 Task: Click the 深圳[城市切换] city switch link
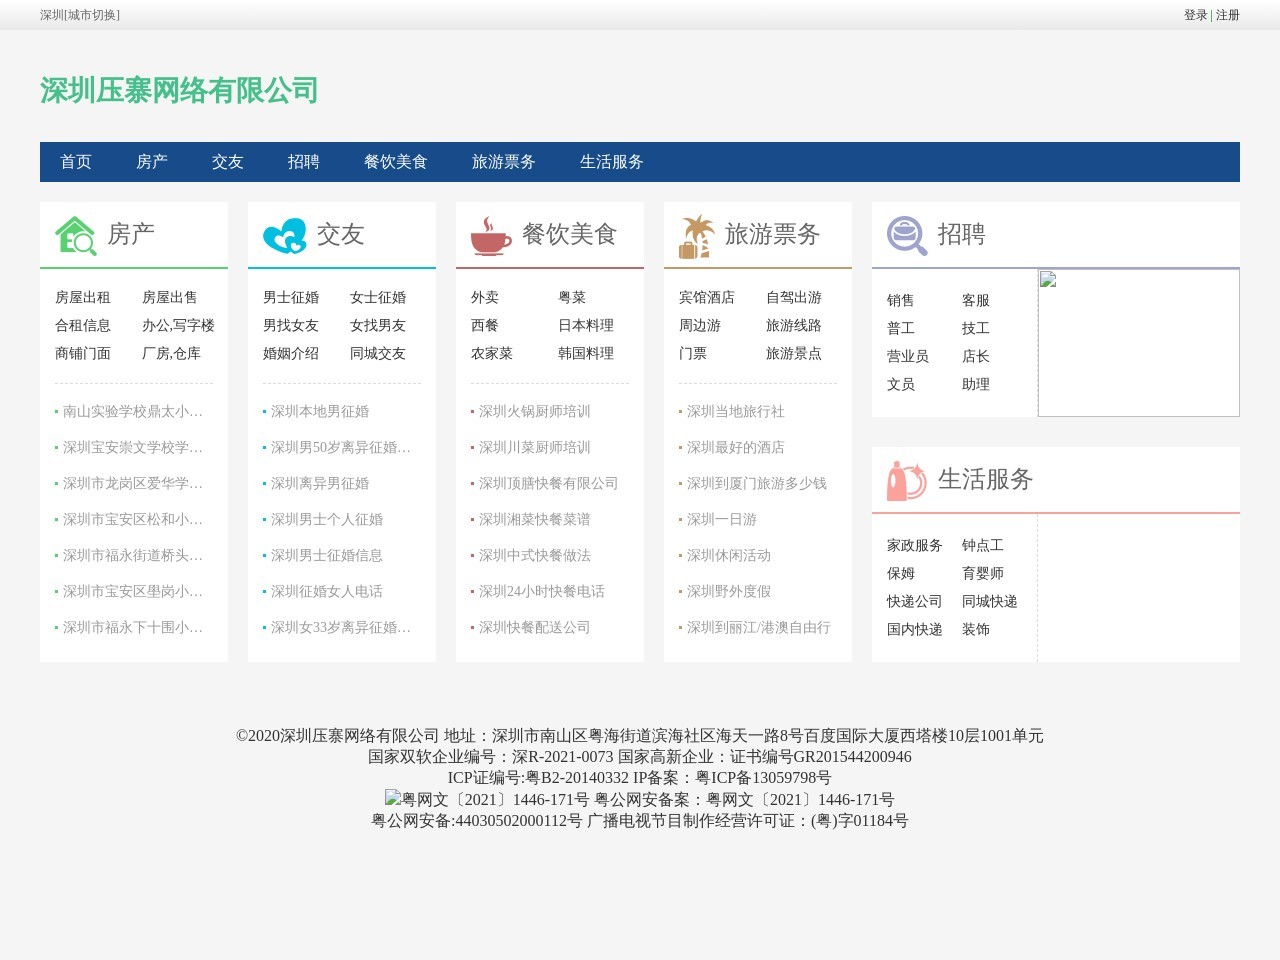coord(80,15)
